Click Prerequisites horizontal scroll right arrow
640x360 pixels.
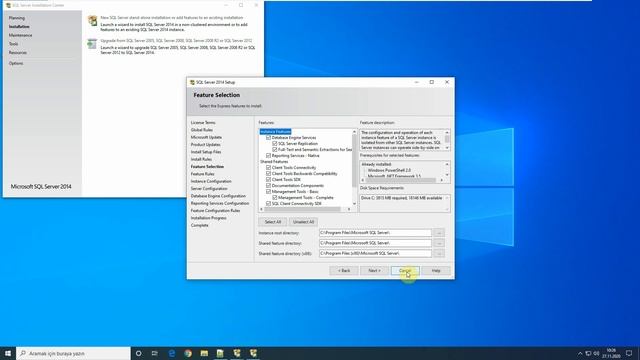442,180
